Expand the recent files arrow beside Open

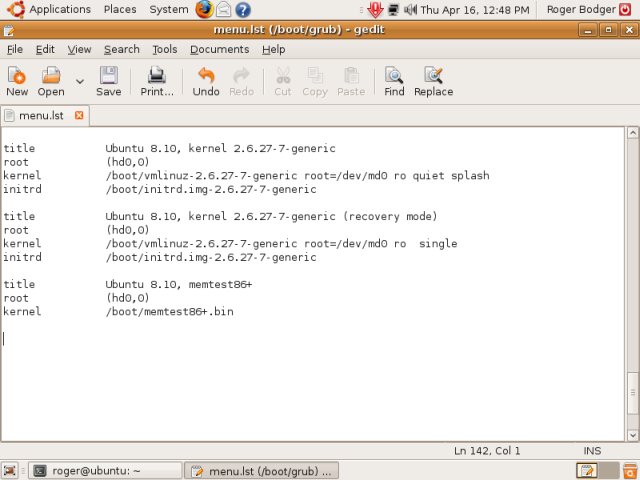[x=80, y=81]
